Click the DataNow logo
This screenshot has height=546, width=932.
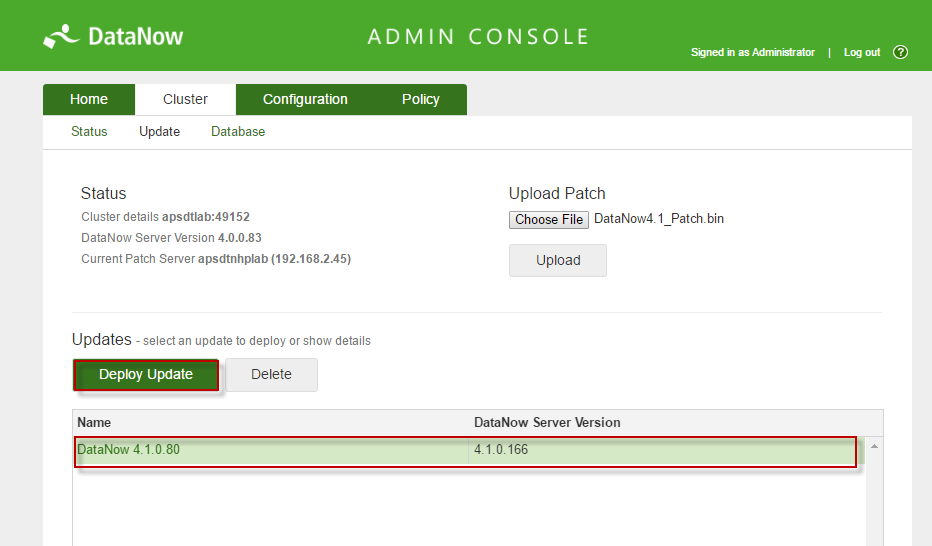click(113, 36)
